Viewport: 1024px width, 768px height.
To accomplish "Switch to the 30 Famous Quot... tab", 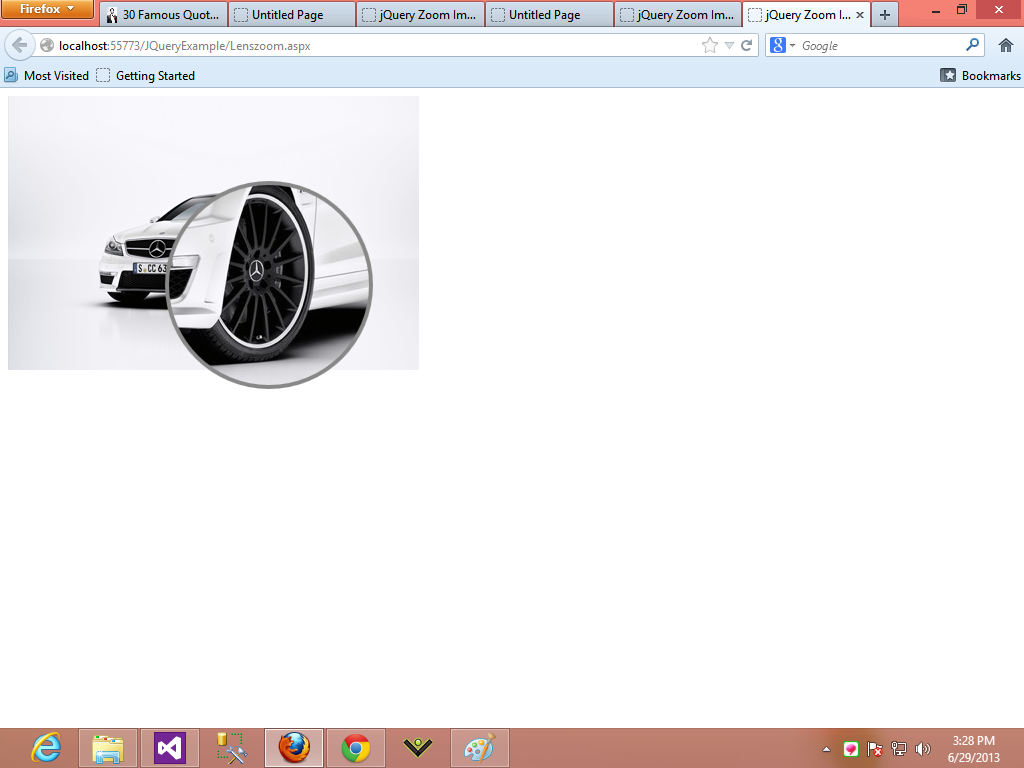I will tap(163, 14).
